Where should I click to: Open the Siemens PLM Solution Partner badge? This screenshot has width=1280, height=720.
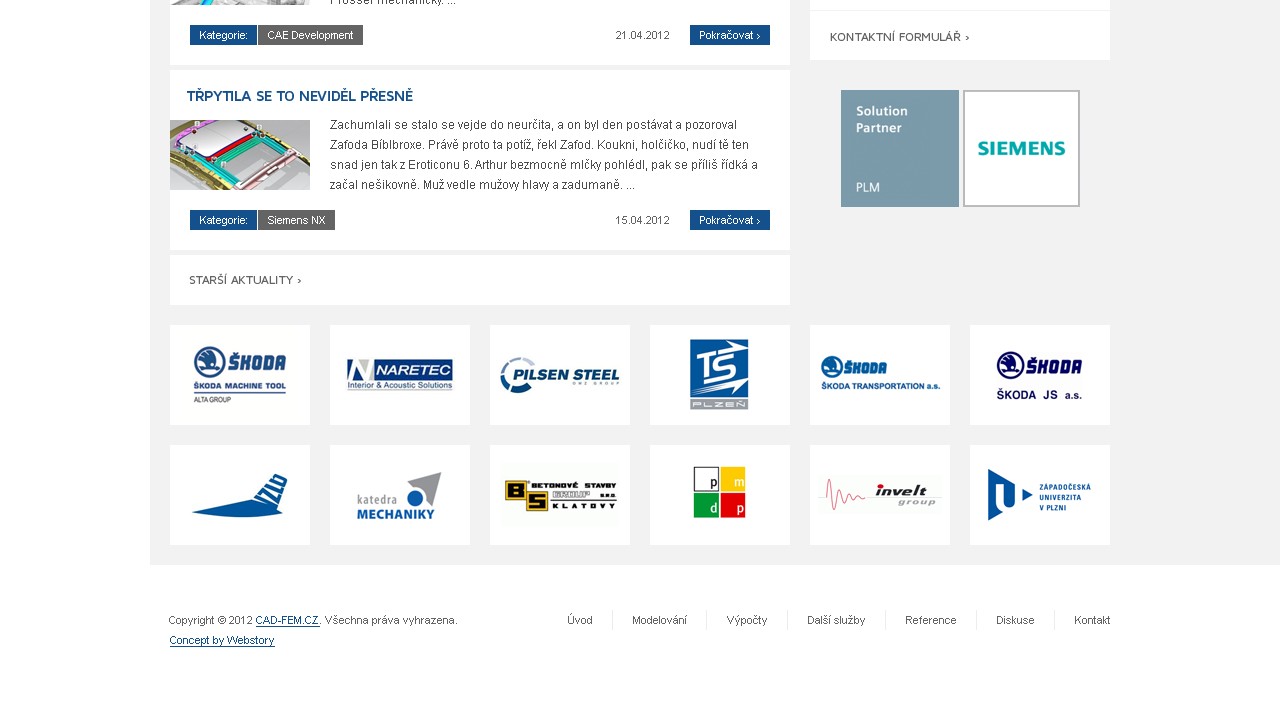click(x=900, y=148)
